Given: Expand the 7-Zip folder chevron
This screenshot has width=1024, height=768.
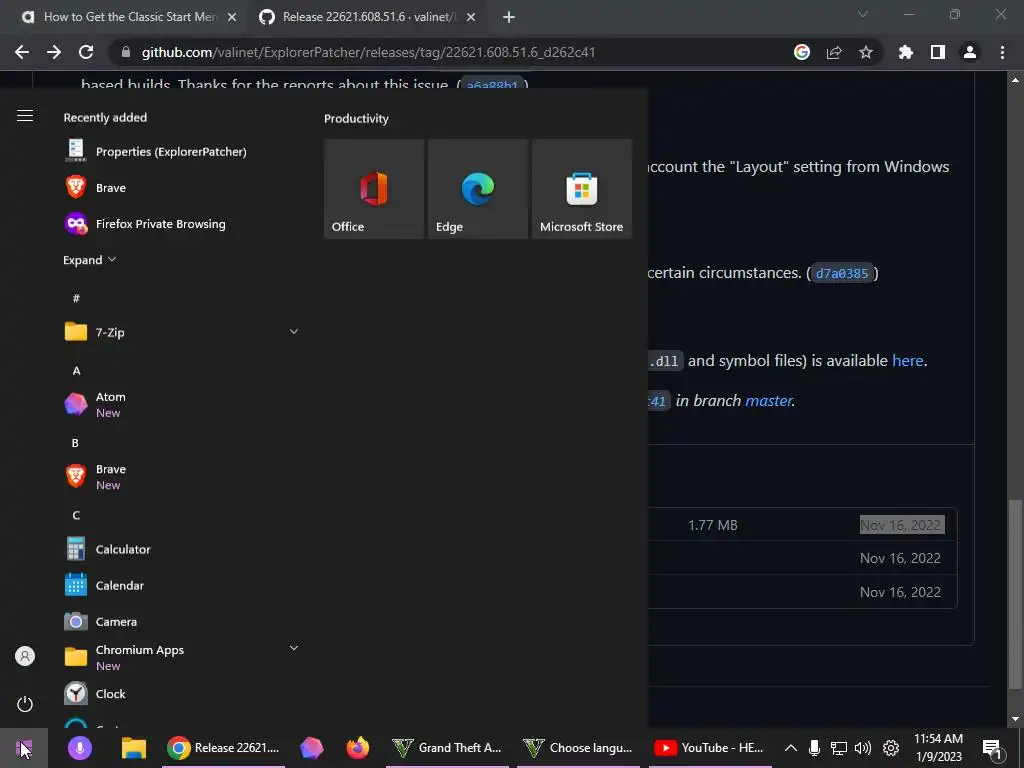Looking at the screenshot, I should 294,332.
